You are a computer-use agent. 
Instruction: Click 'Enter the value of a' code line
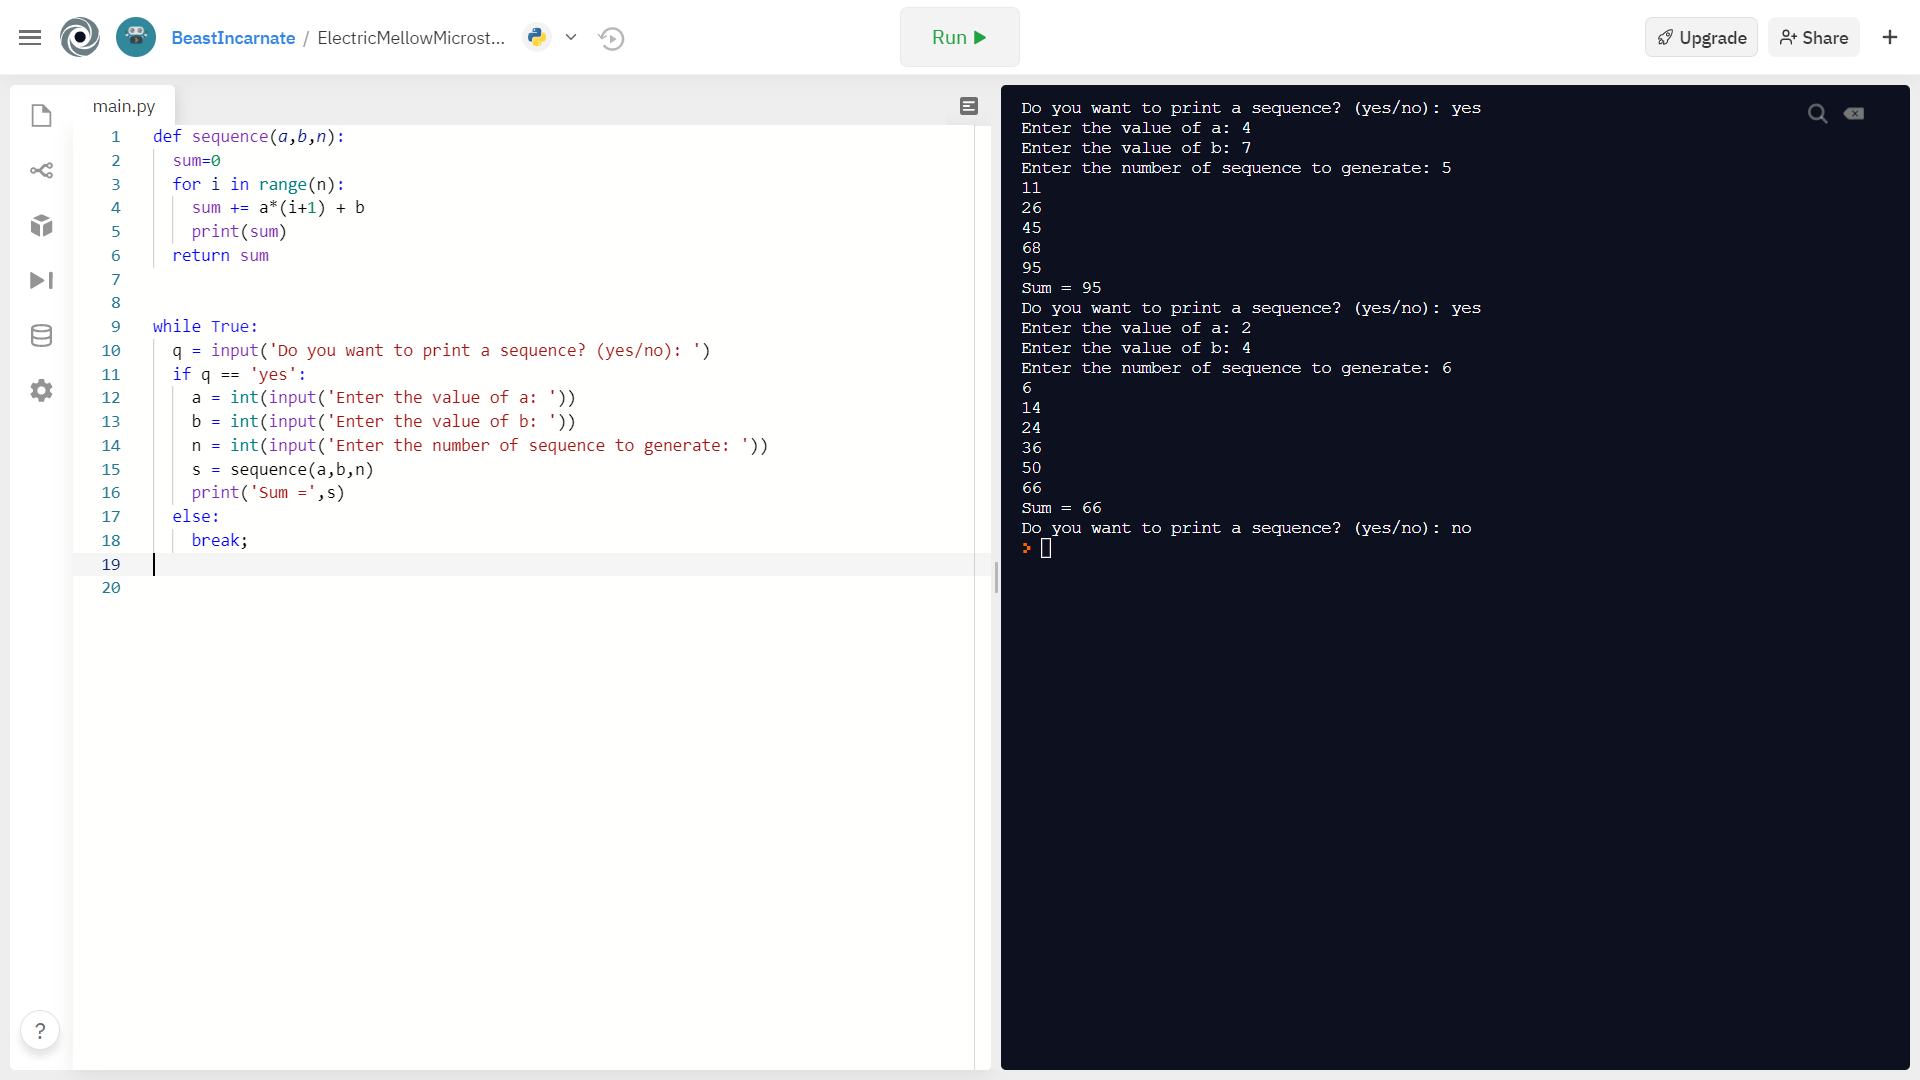[384, 398]
